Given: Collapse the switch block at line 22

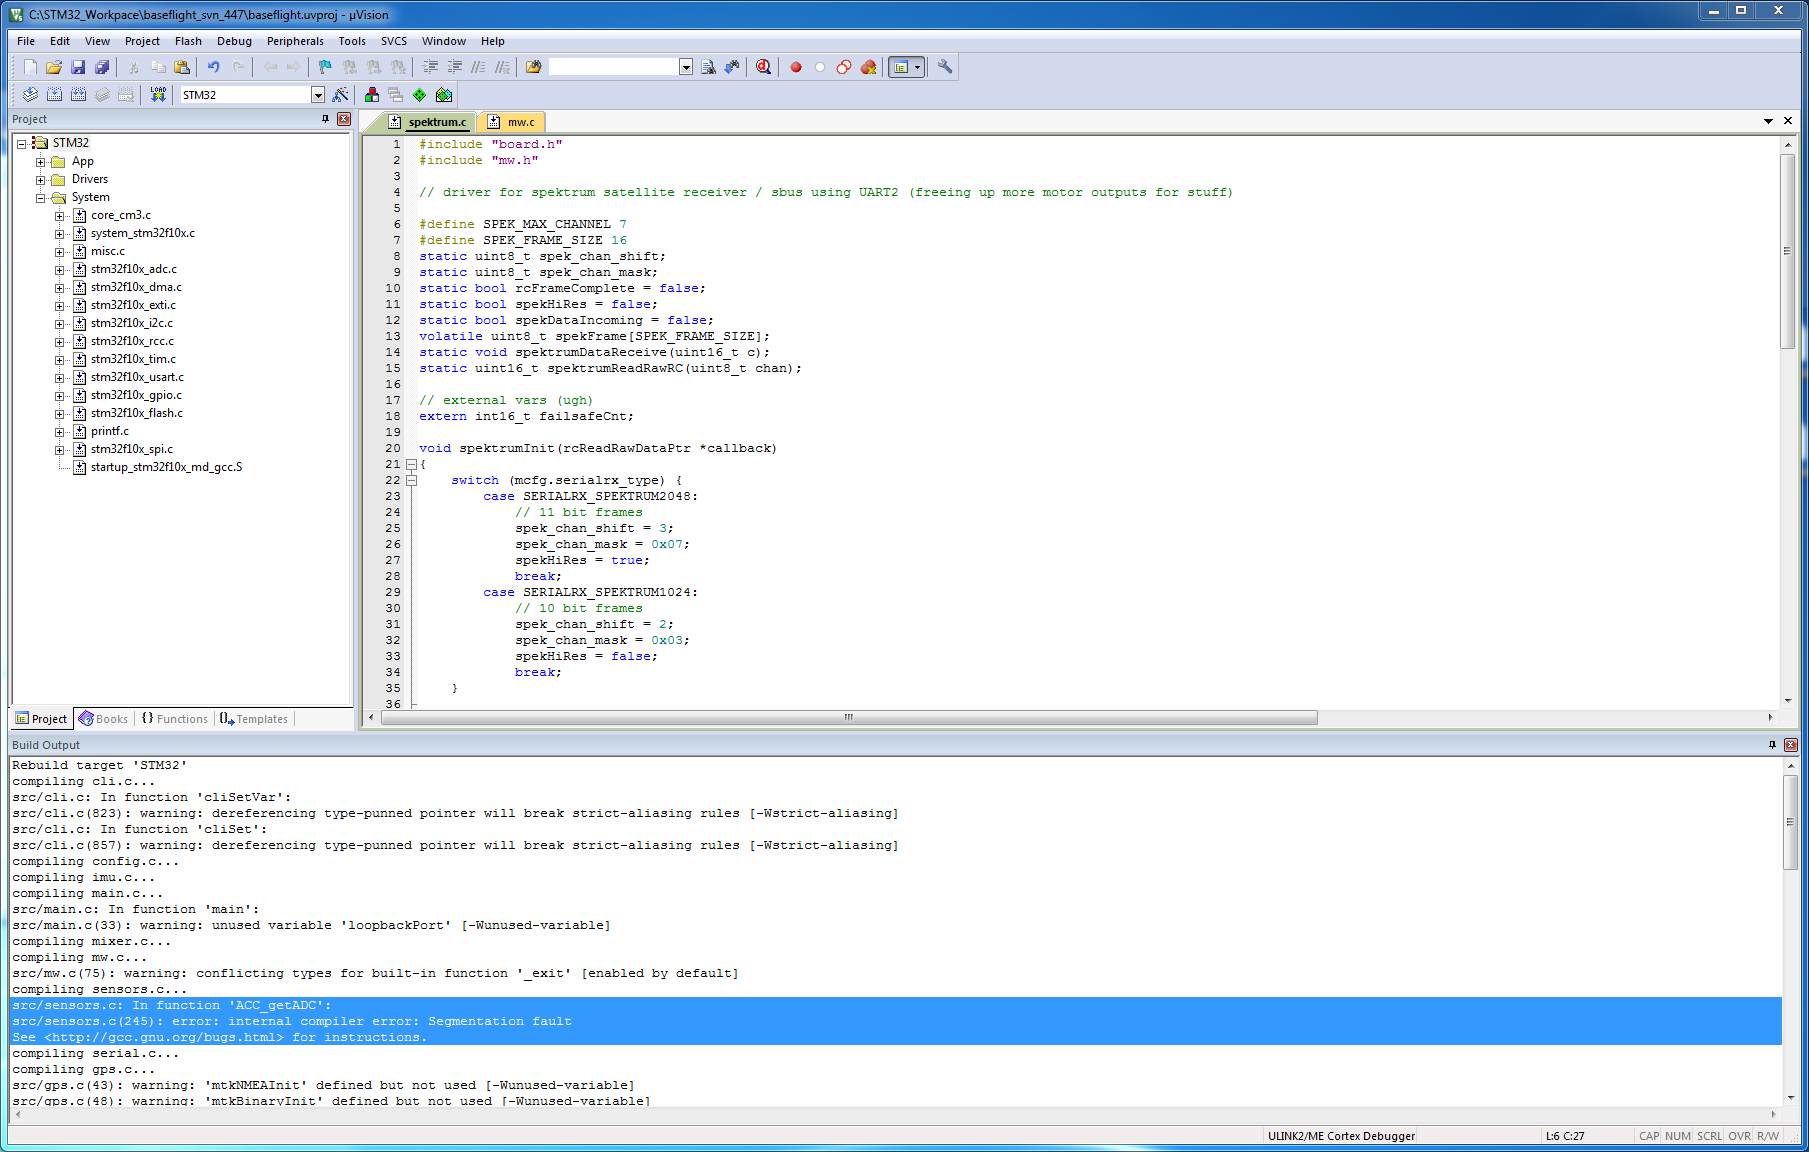Looking at the screenshot, I should tap(411, 480).
